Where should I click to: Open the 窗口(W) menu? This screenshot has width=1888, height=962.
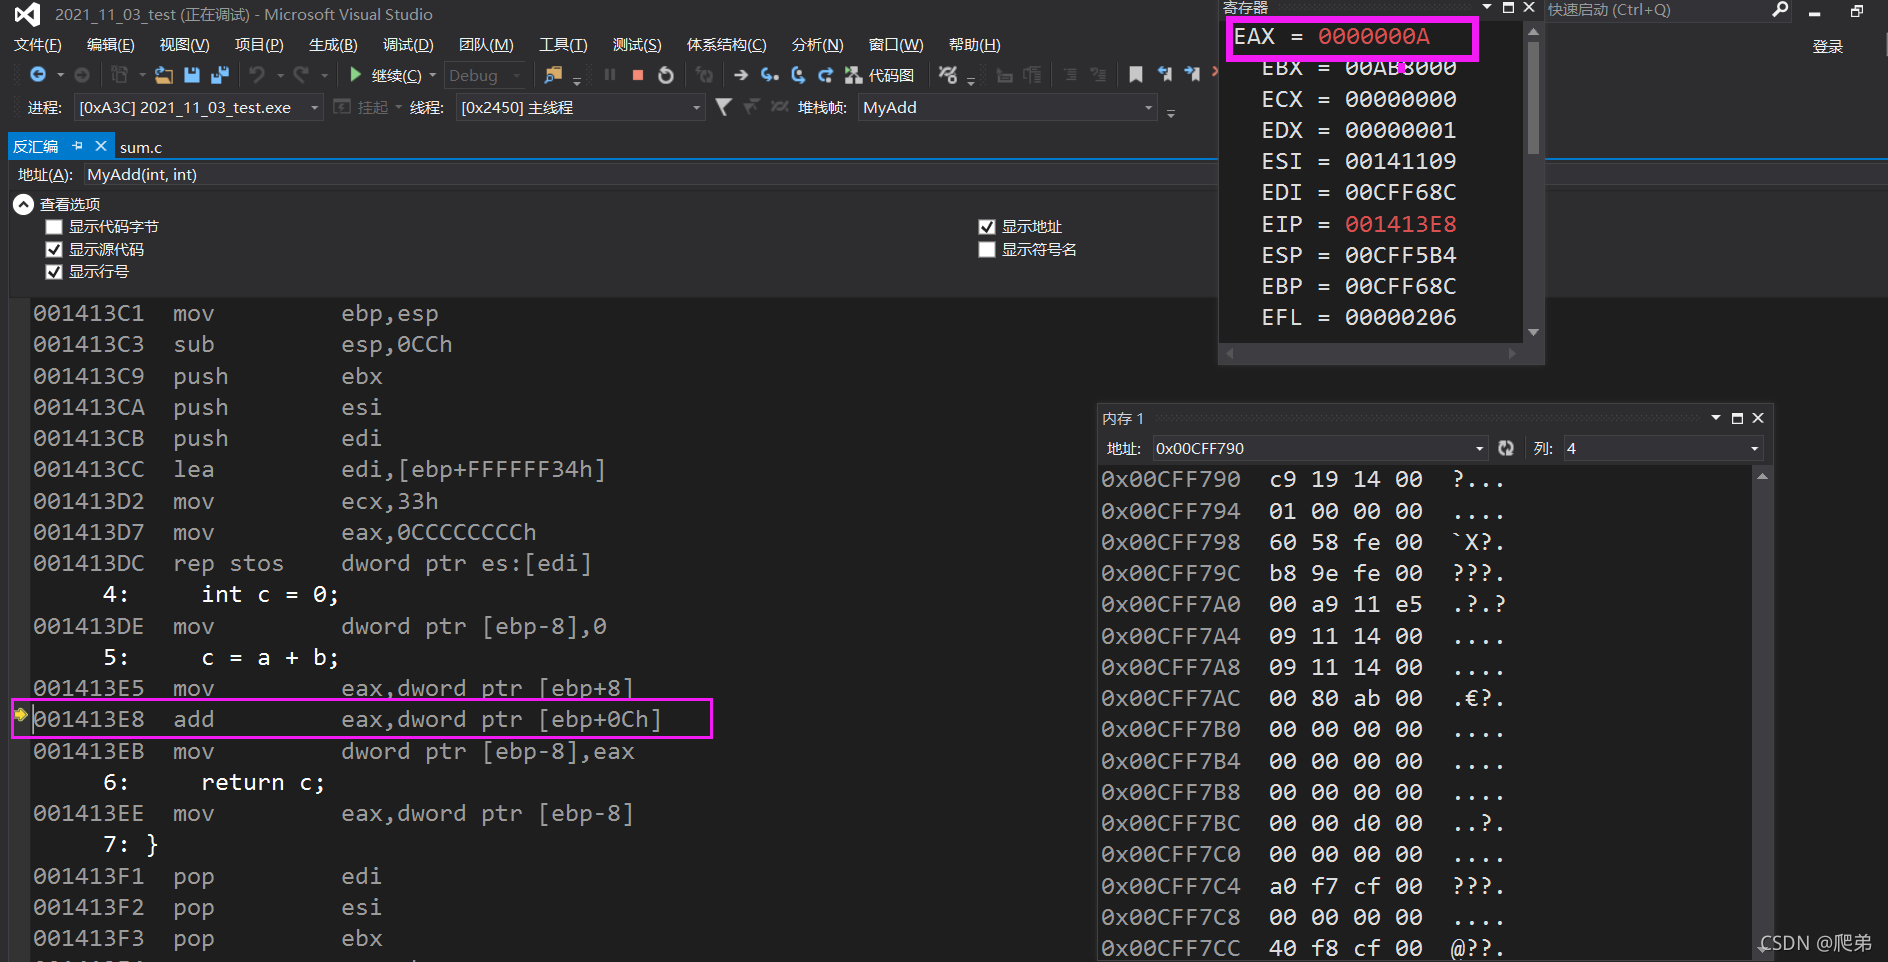click(896, 45)
